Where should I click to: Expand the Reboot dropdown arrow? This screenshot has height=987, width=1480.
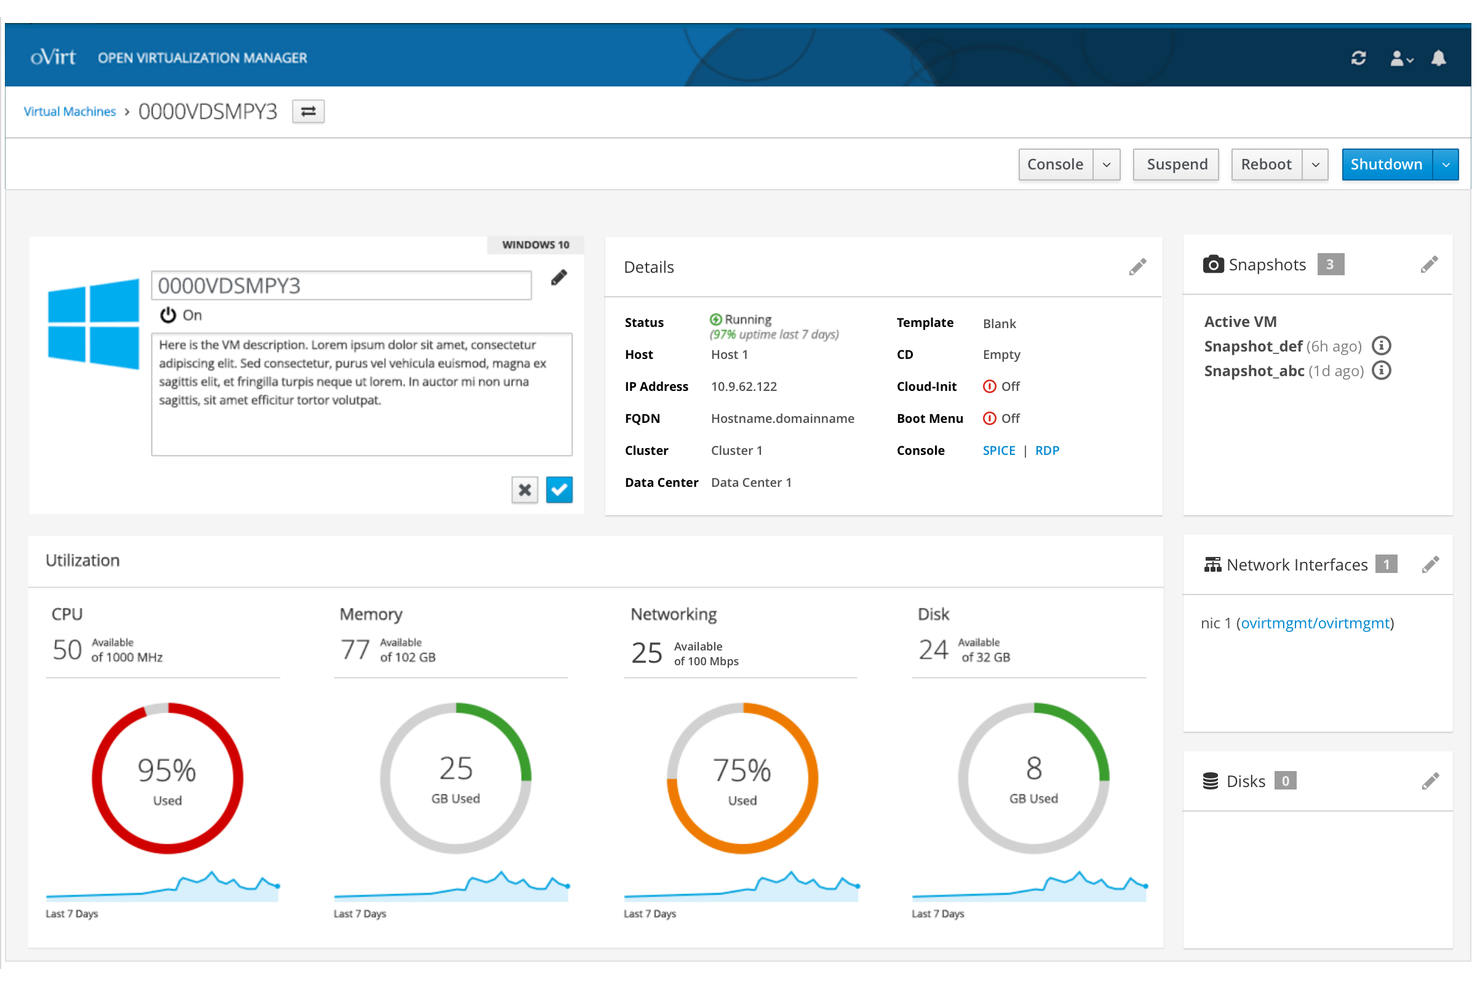coord(1315,165)
